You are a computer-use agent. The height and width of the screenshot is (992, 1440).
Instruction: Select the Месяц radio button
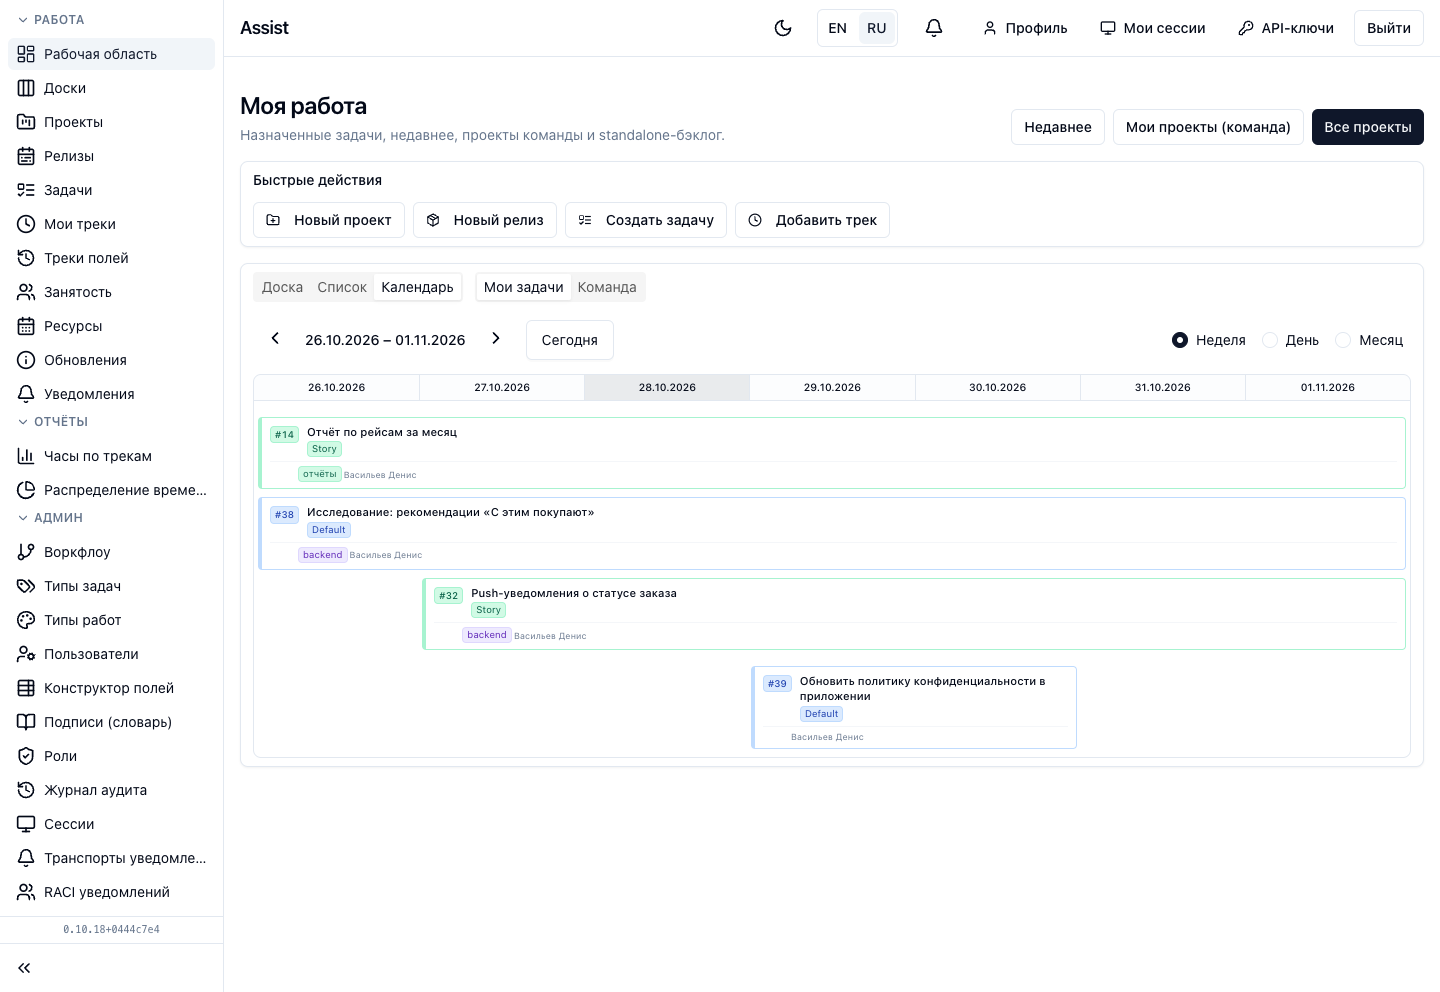[1343, 340]
